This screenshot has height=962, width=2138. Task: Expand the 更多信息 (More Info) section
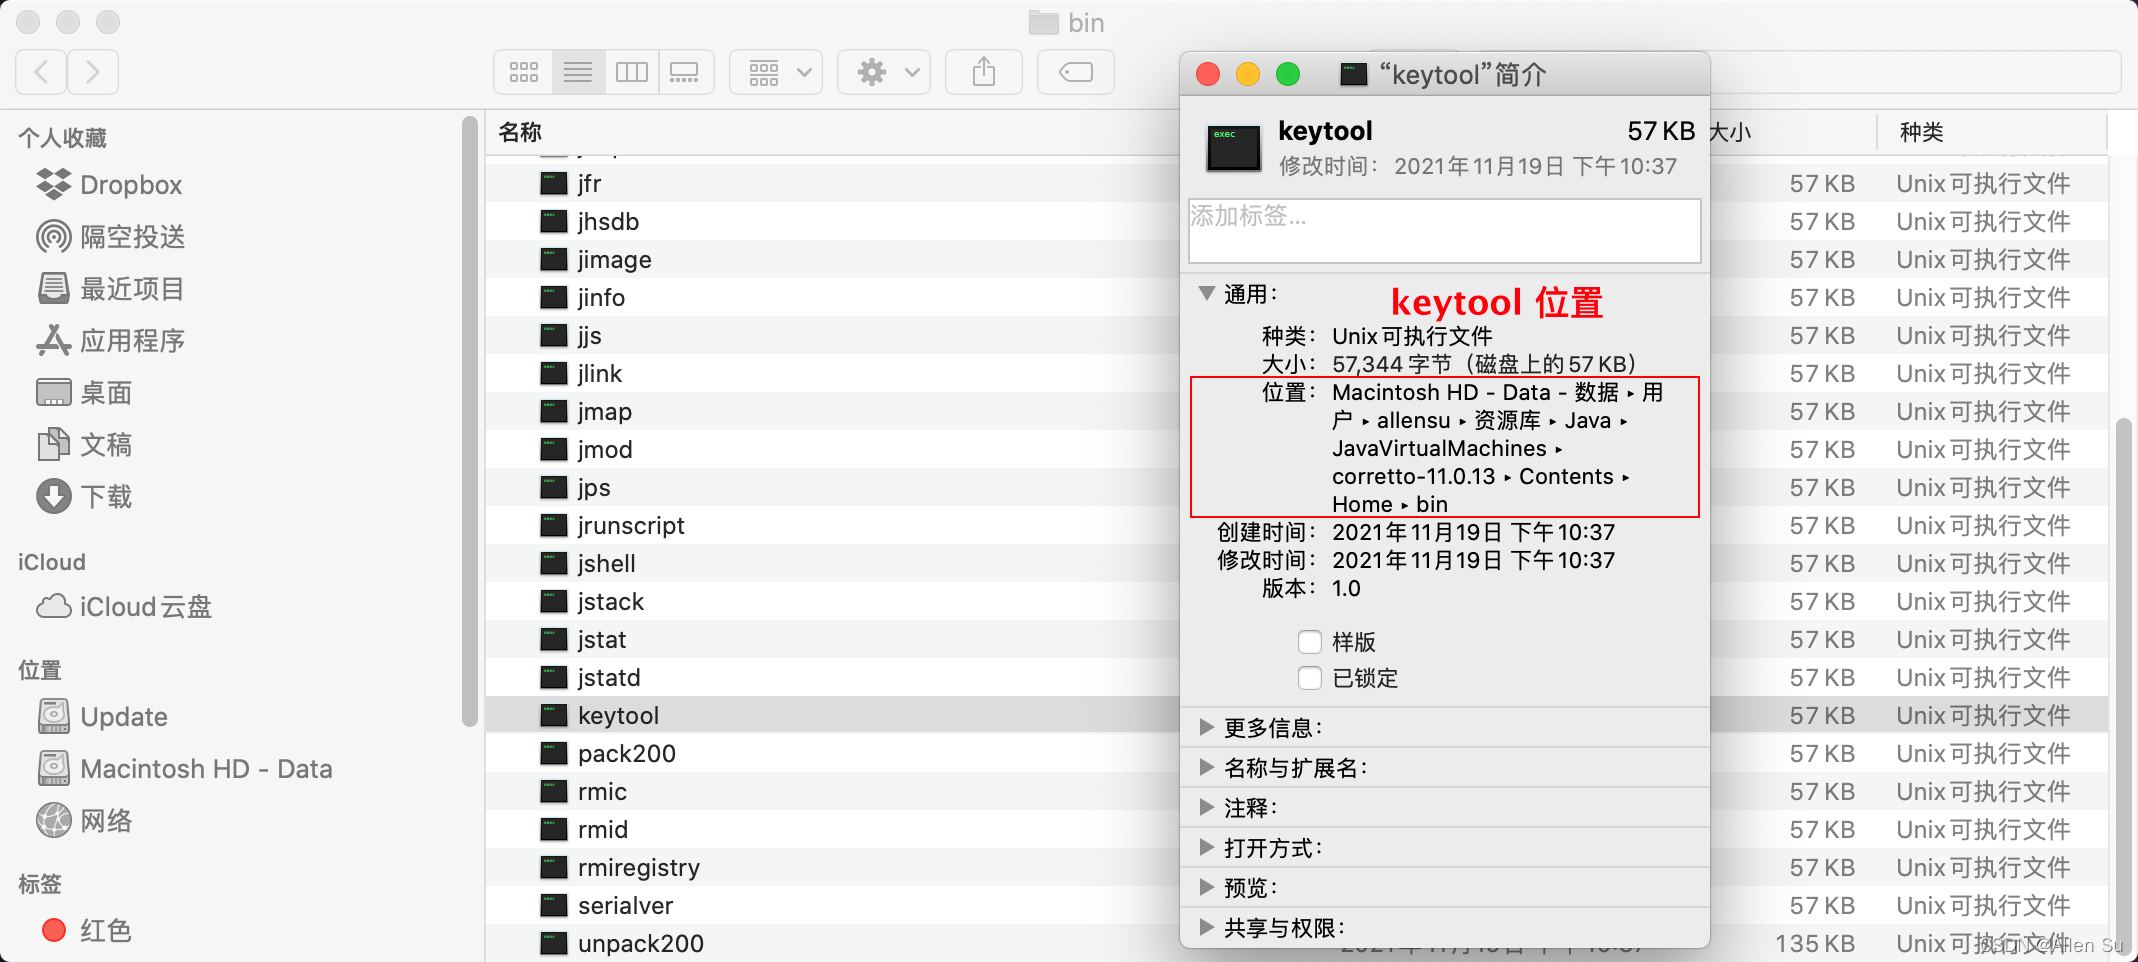[1205, 728]
